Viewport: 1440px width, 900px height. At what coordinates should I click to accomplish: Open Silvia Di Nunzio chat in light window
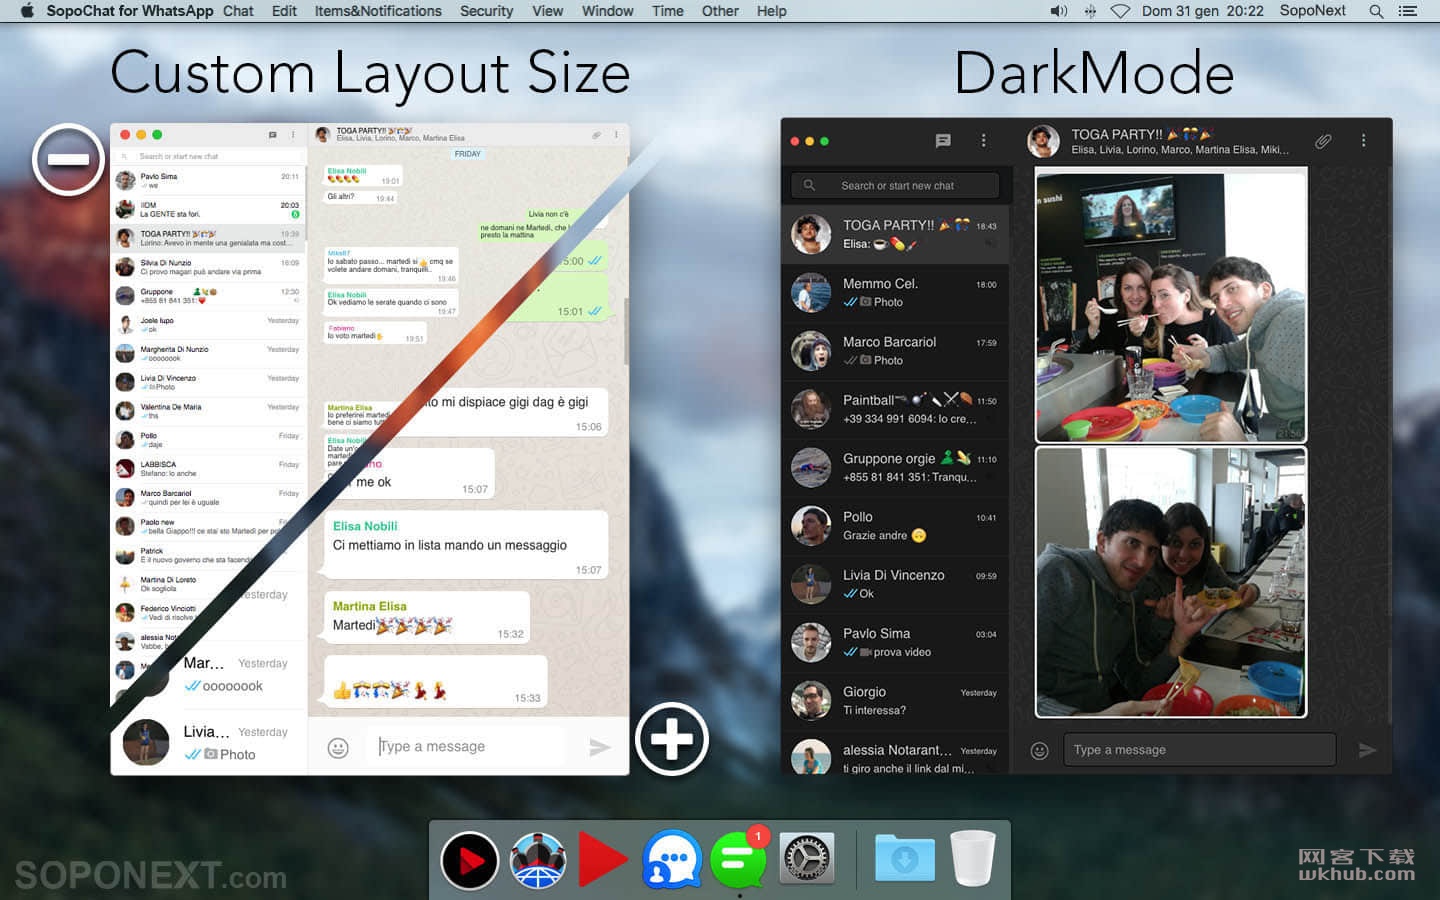pos(208,267)
